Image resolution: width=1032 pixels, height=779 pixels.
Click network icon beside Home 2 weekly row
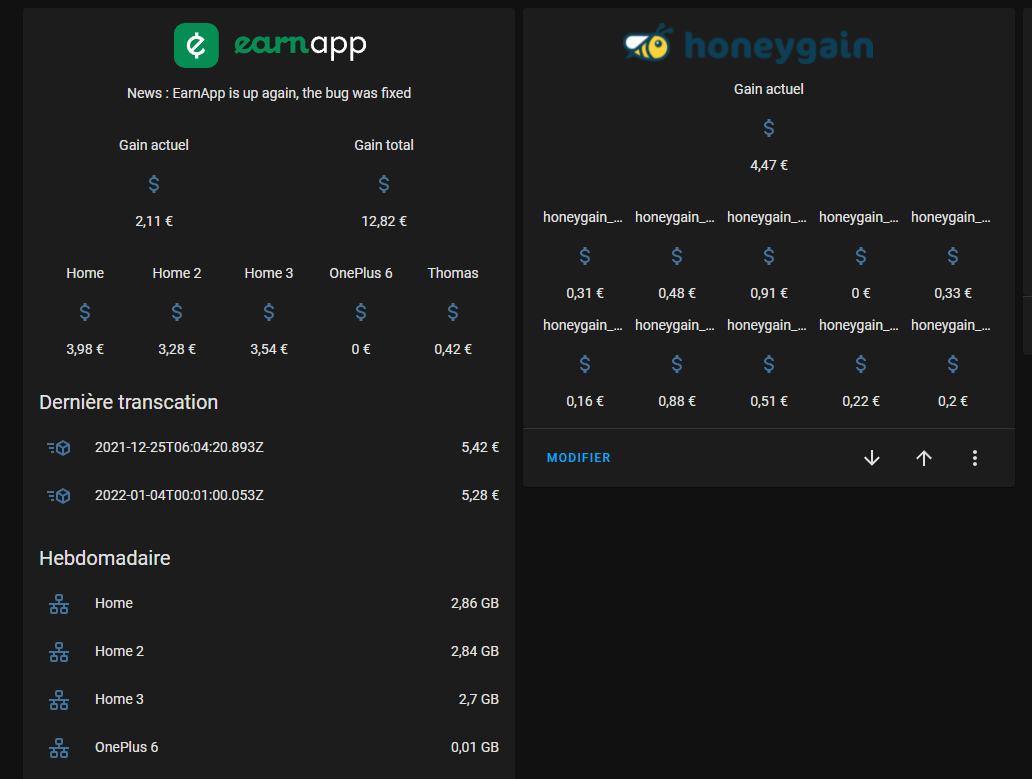[x=59, y=651]
